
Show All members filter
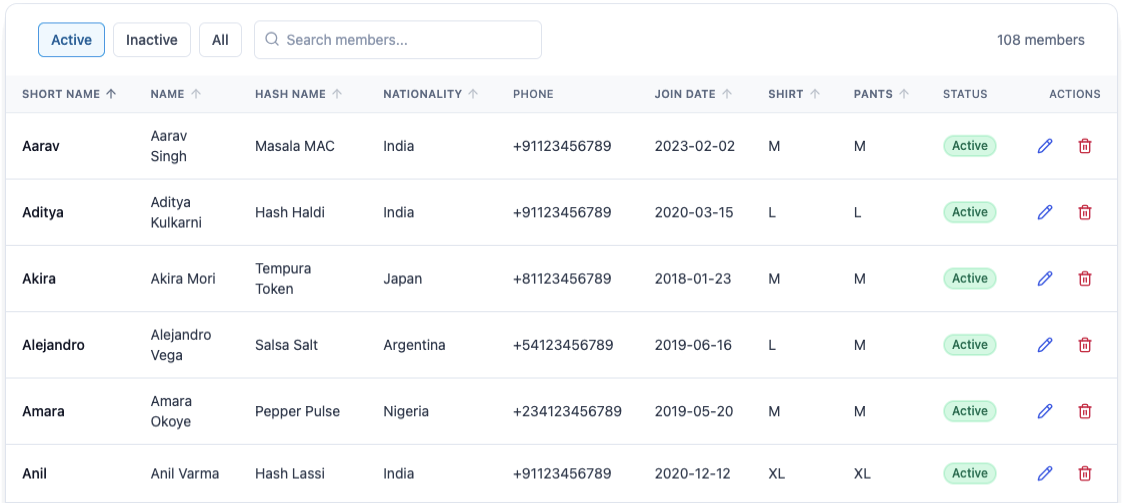220,40
